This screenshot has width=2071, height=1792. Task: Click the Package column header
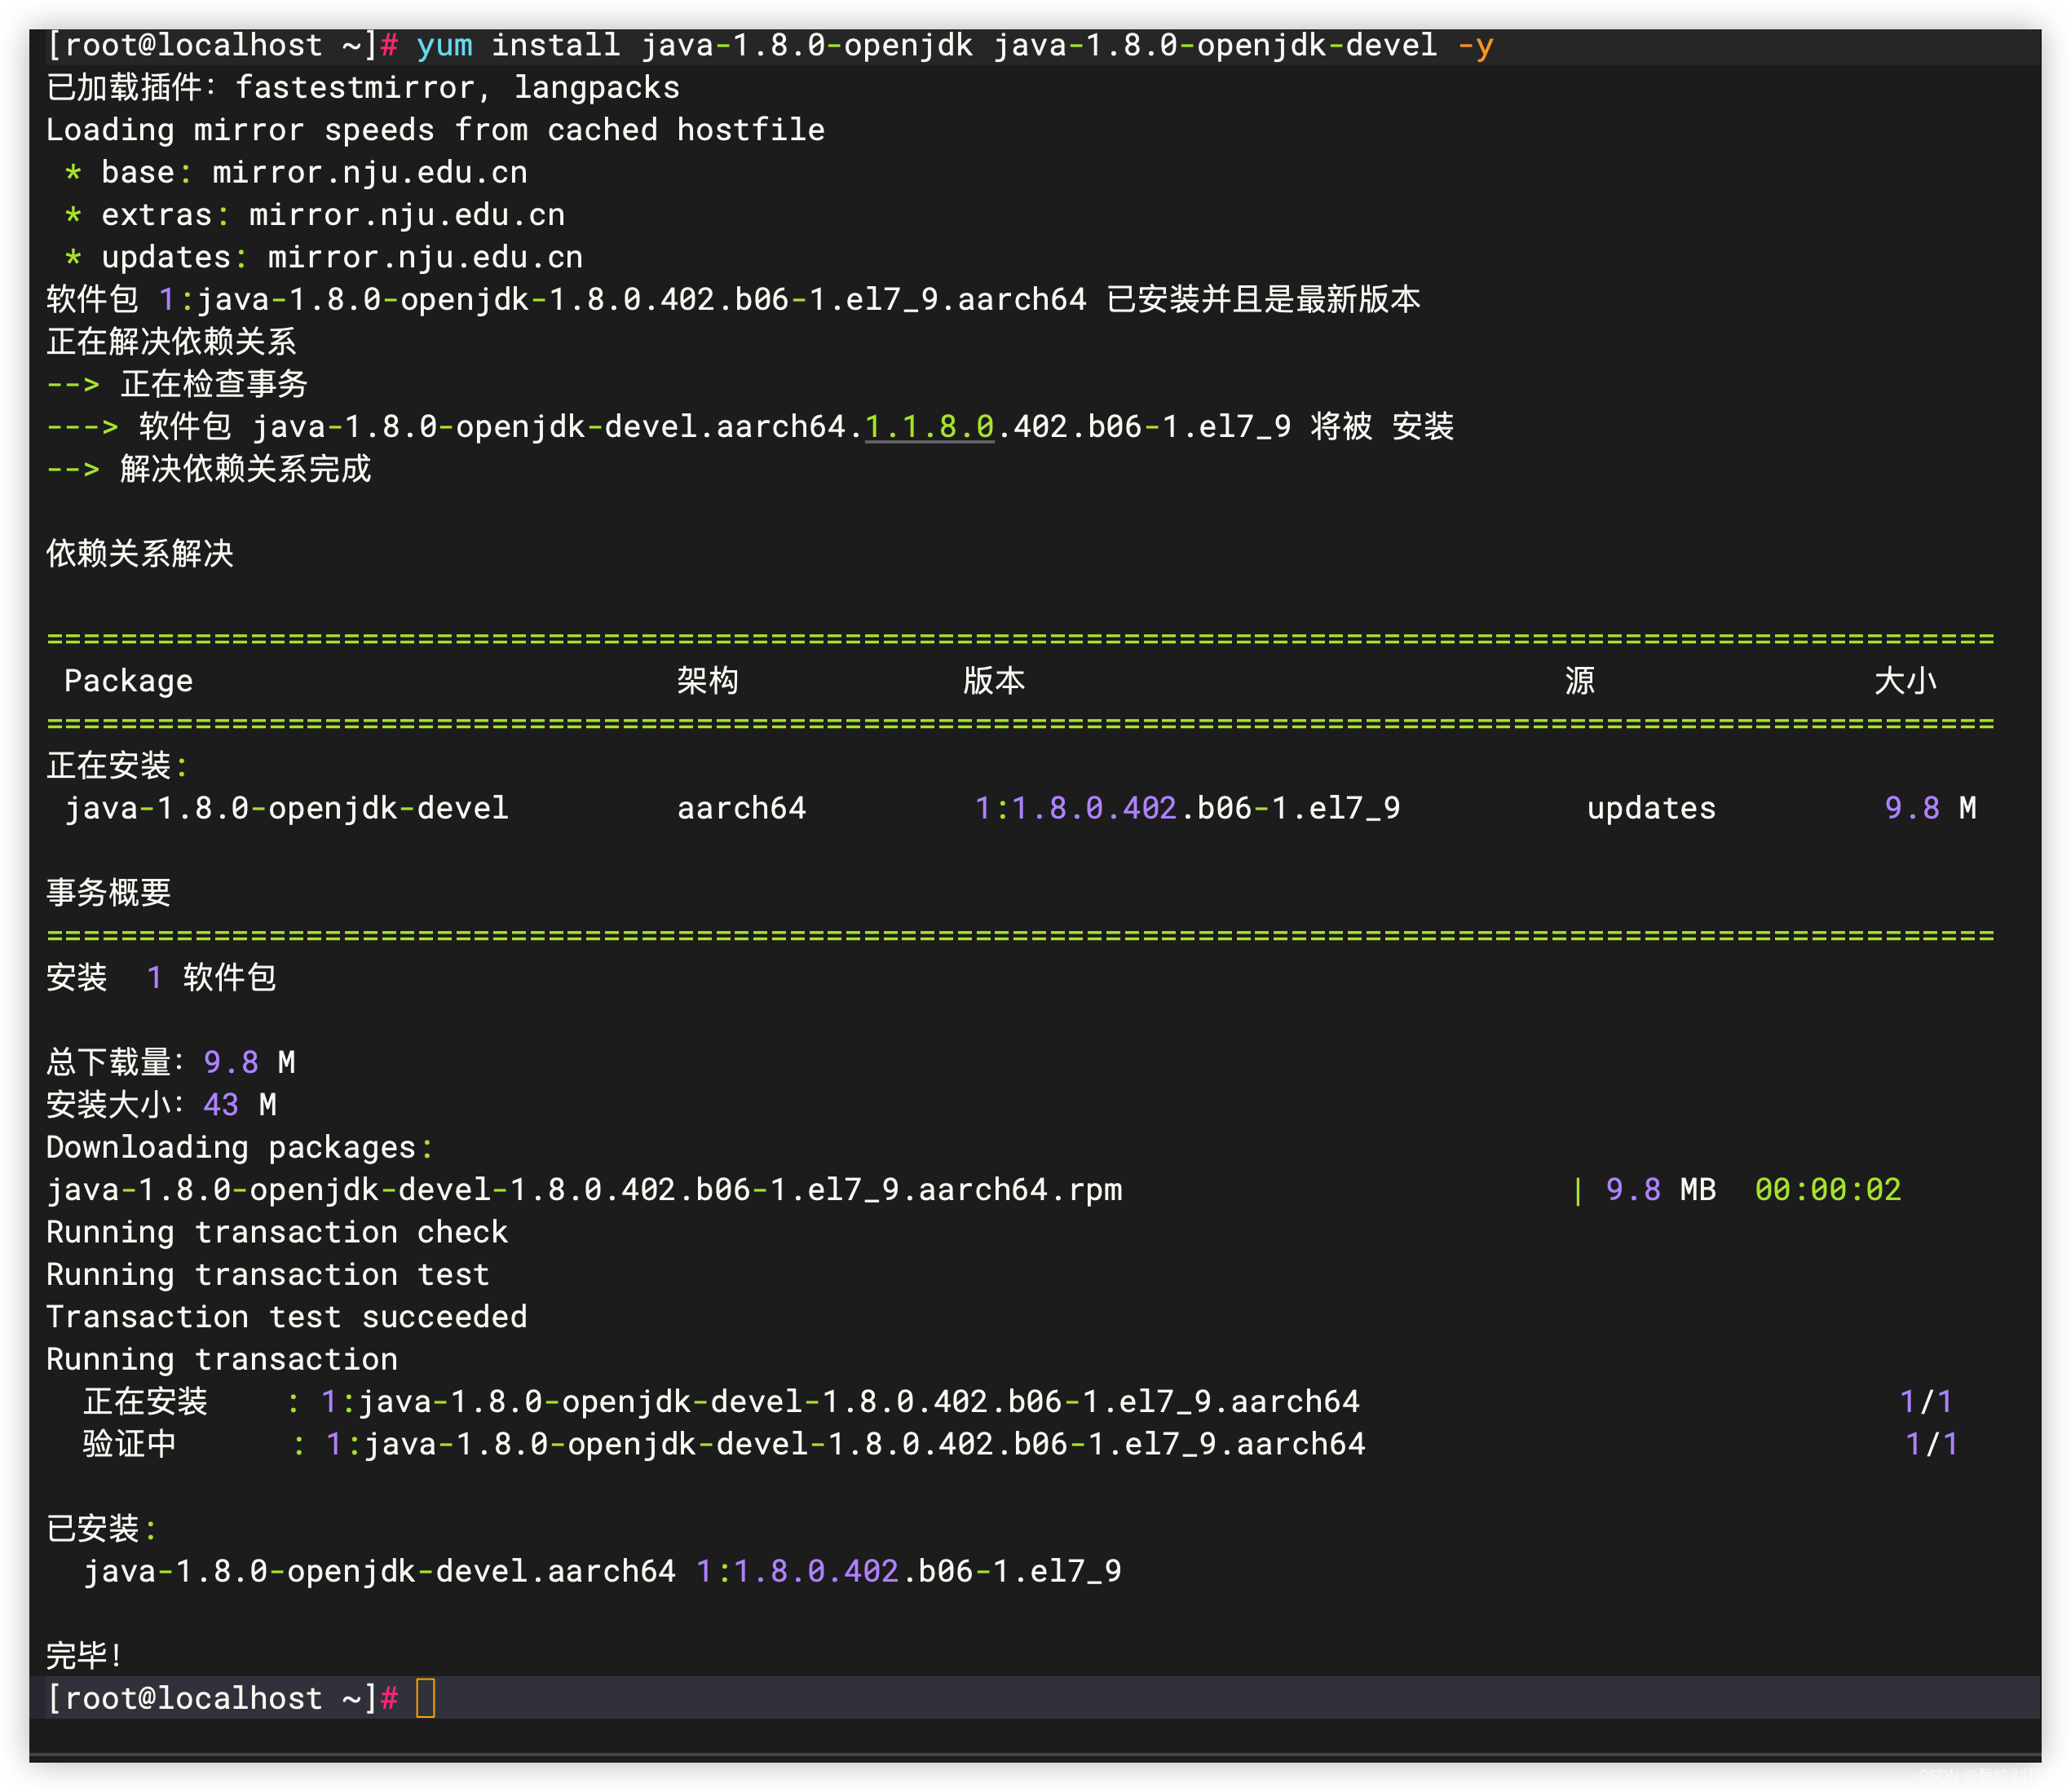pyautogui.click(x=128, y=681)
